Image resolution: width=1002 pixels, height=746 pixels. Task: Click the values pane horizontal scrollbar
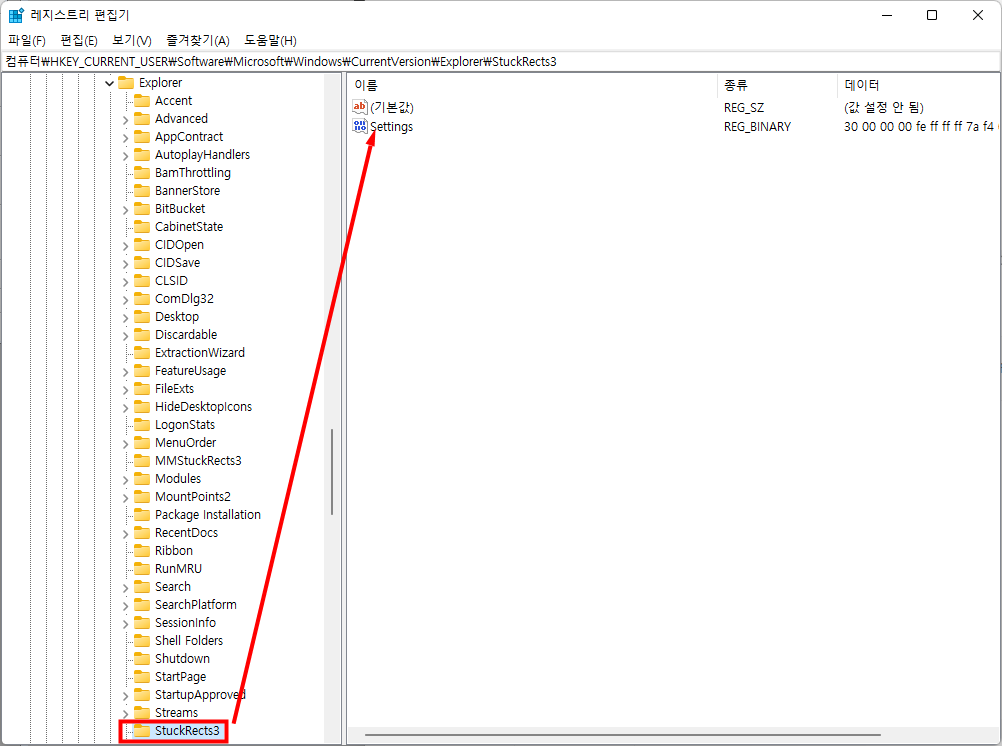pyautogui.click(x=622, y=734)
